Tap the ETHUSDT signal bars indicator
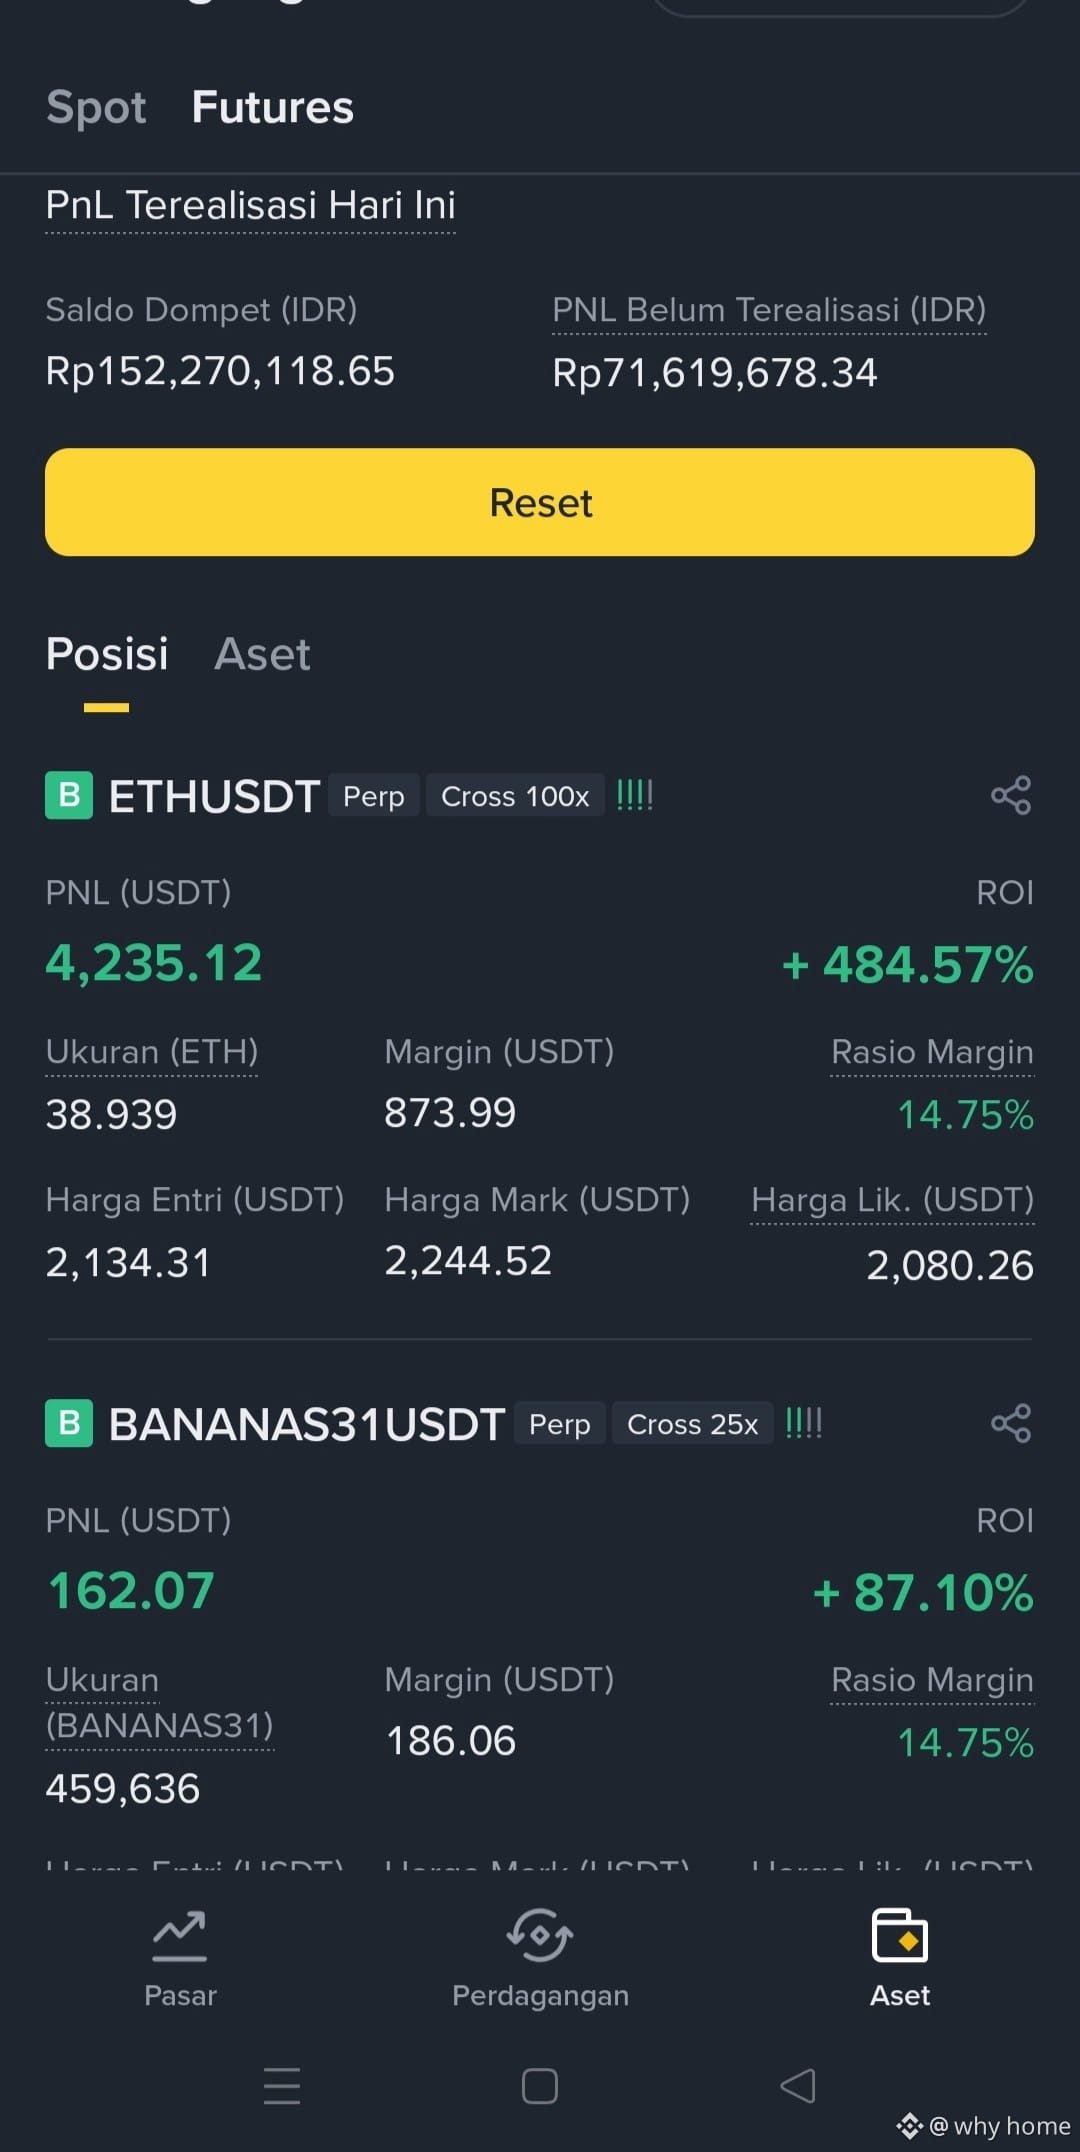Screen dimensions: 1080x2152 click(635, 796)
